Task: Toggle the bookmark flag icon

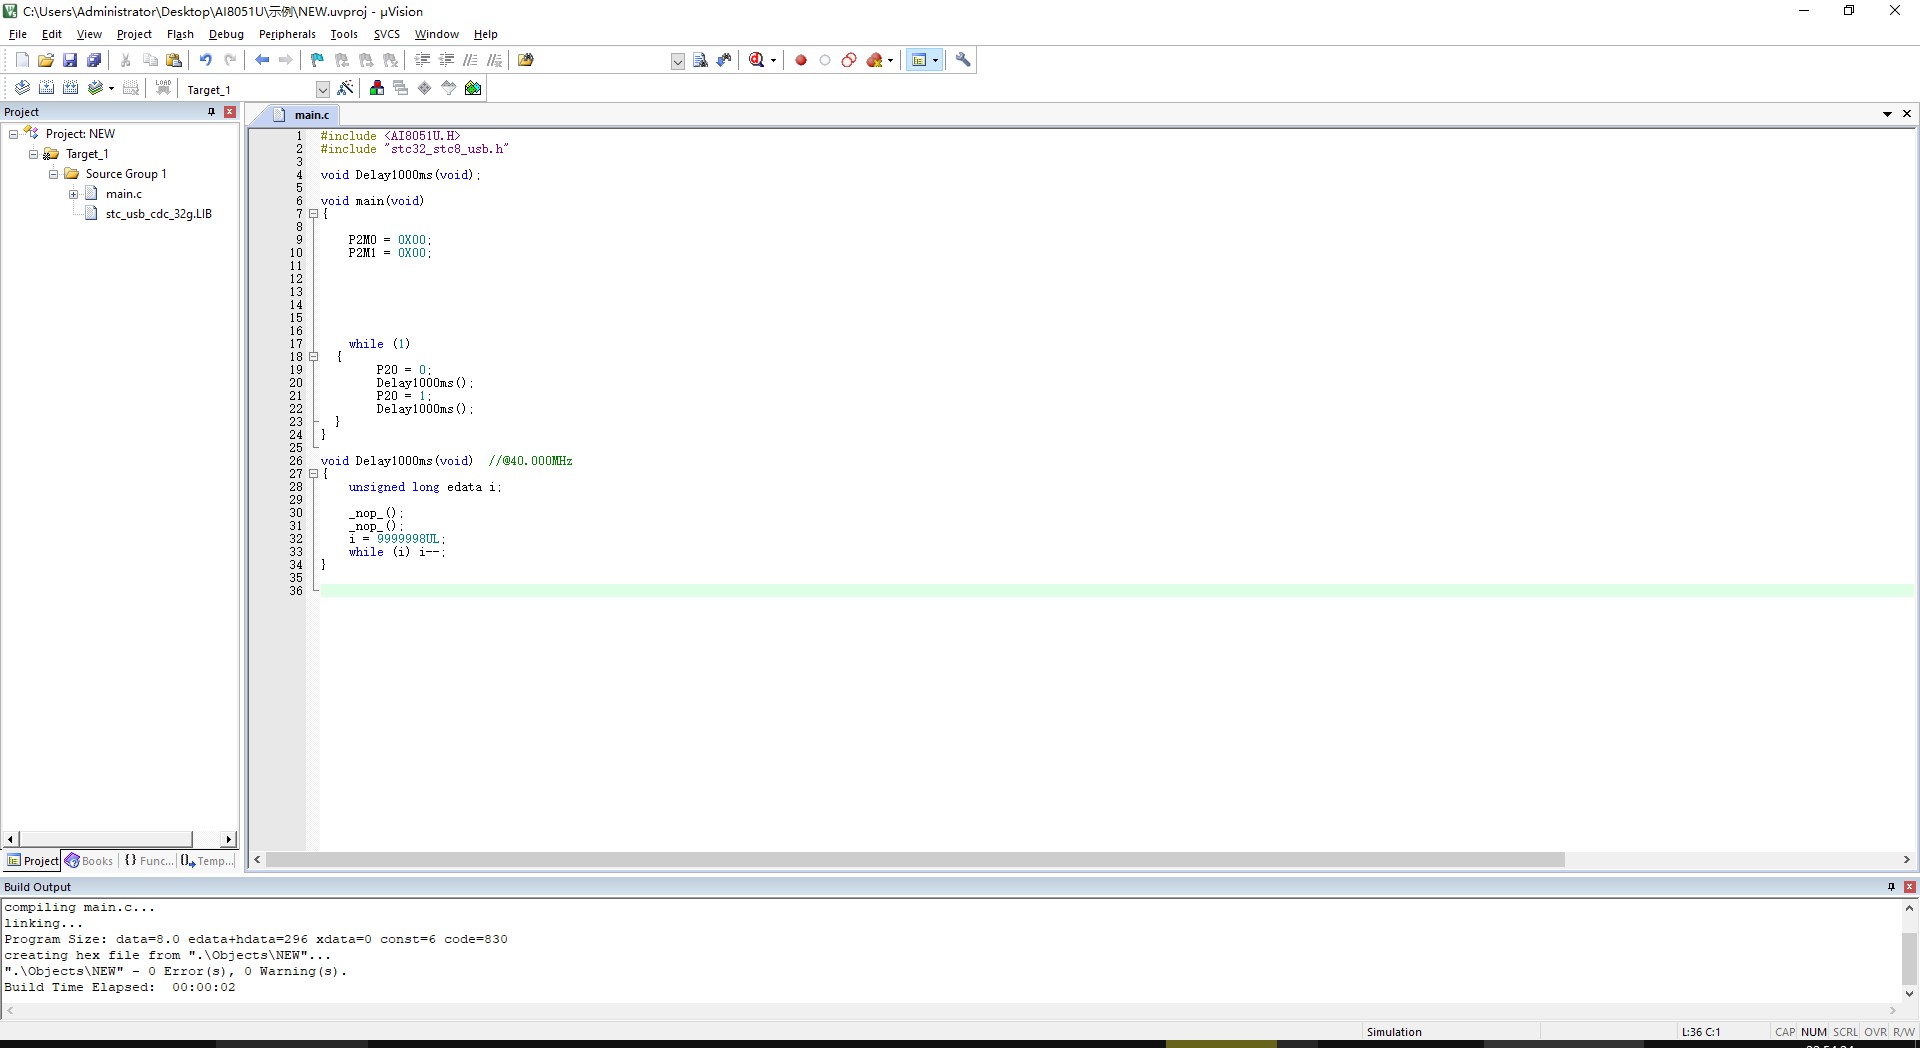Action: click(318, 60)
